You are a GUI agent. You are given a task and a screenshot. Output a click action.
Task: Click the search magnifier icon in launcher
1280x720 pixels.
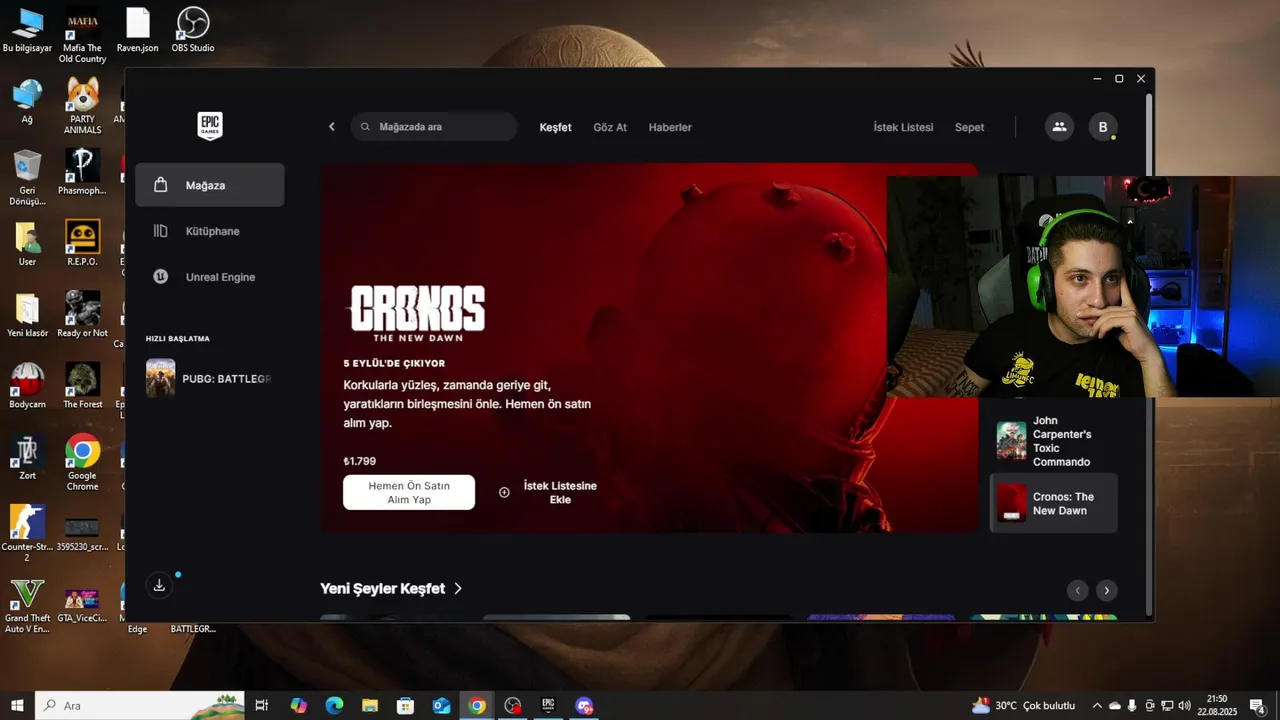(365, 127)
